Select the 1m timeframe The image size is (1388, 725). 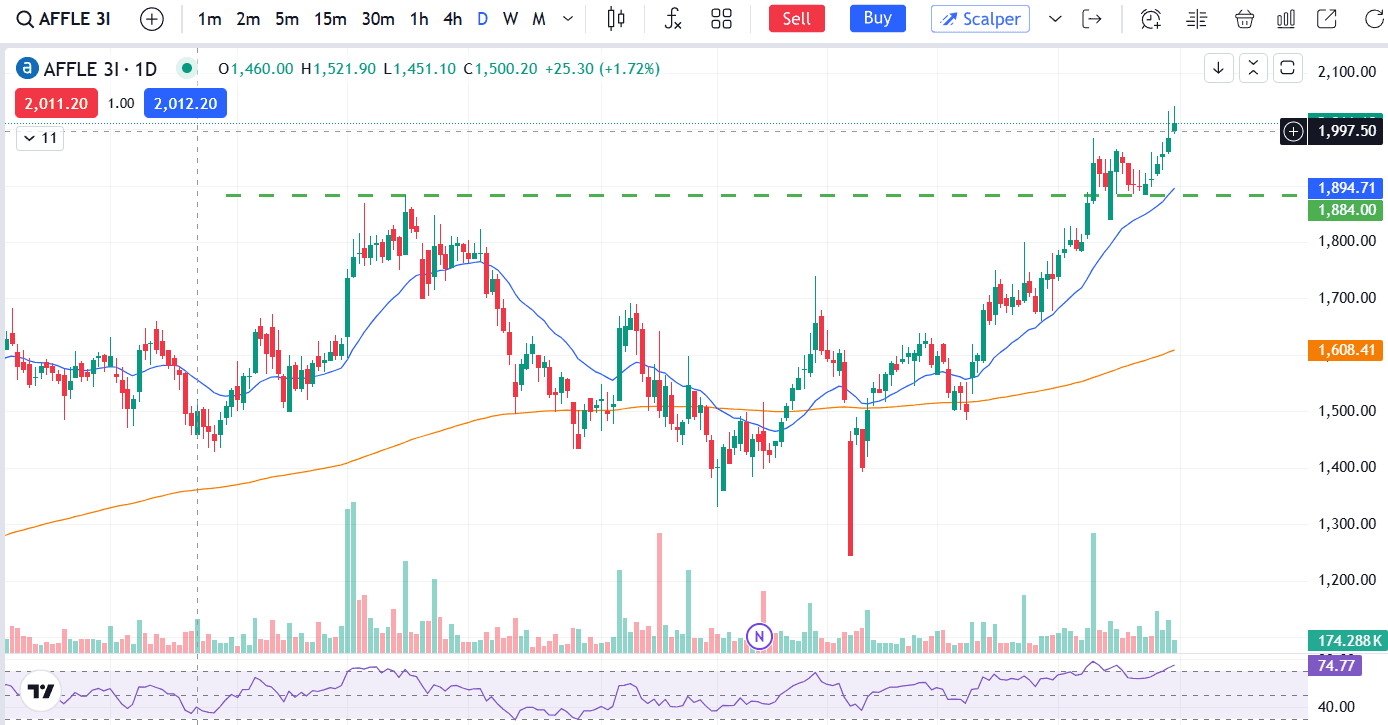(209, 18)
